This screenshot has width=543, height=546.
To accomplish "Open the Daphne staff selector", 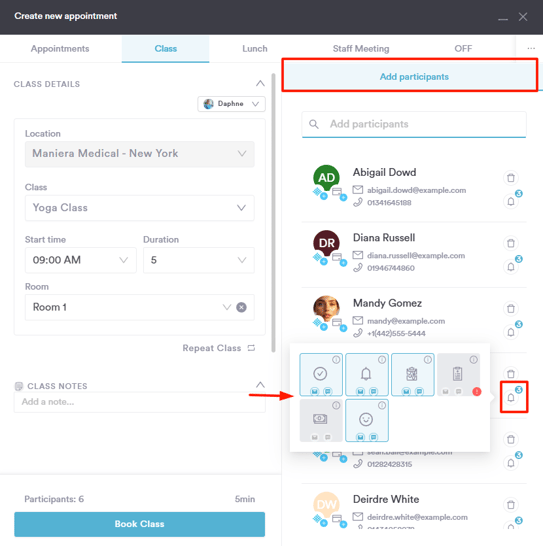I will 231,104.
